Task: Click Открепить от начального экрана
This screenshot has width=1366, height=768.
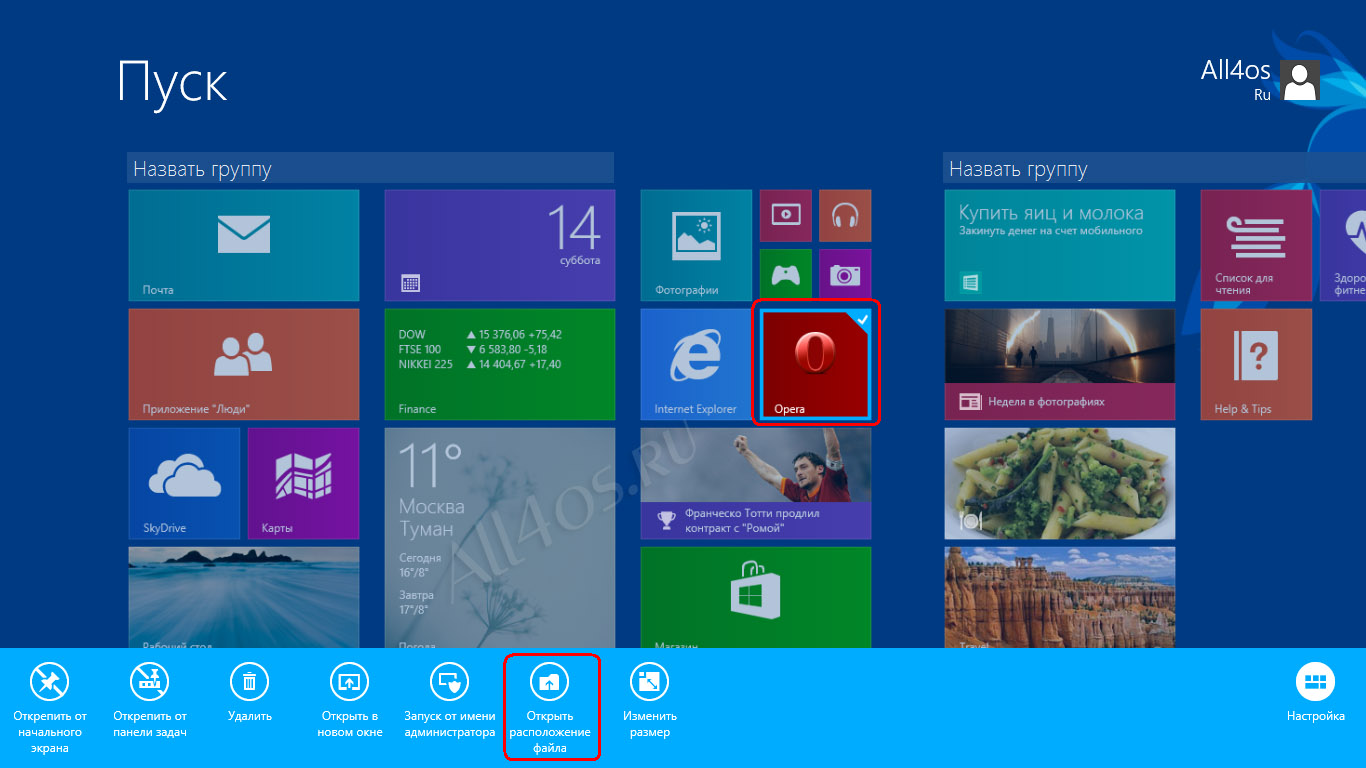Action: click(49, 706)
